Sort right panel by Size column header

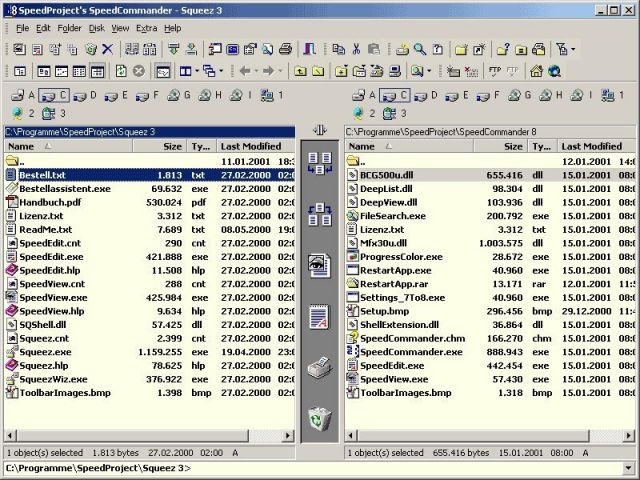pyautogui.click(x=500, y=146)
